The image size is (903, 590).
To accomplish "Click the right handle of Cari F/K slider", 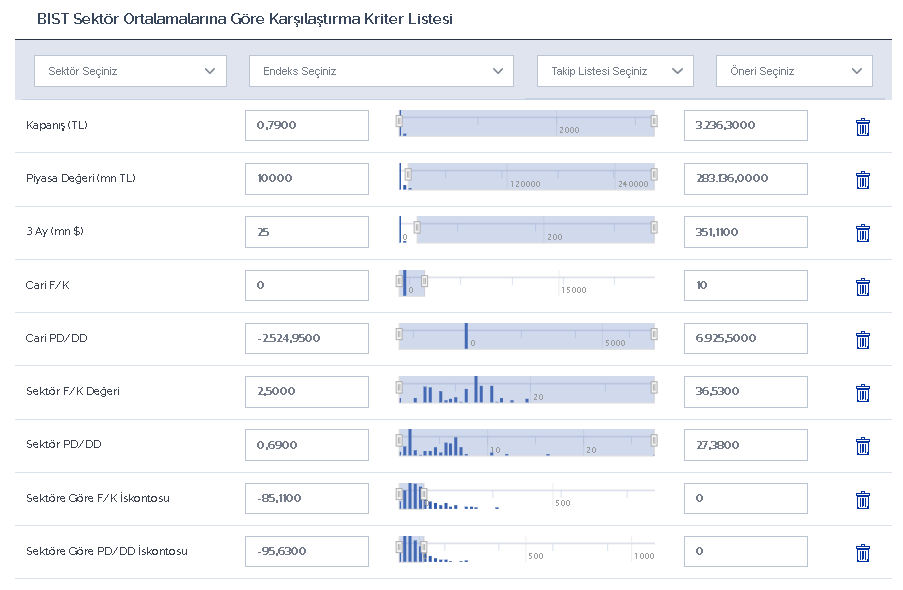I will tap(424, 282).
